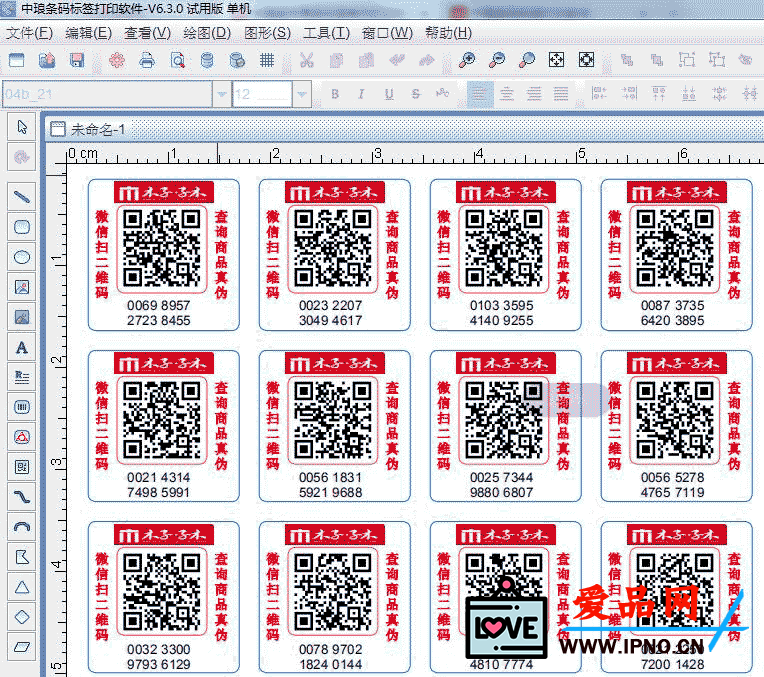Toggle strikethrough S formatting
Viewport: 764px width, 677px height.
416,94
